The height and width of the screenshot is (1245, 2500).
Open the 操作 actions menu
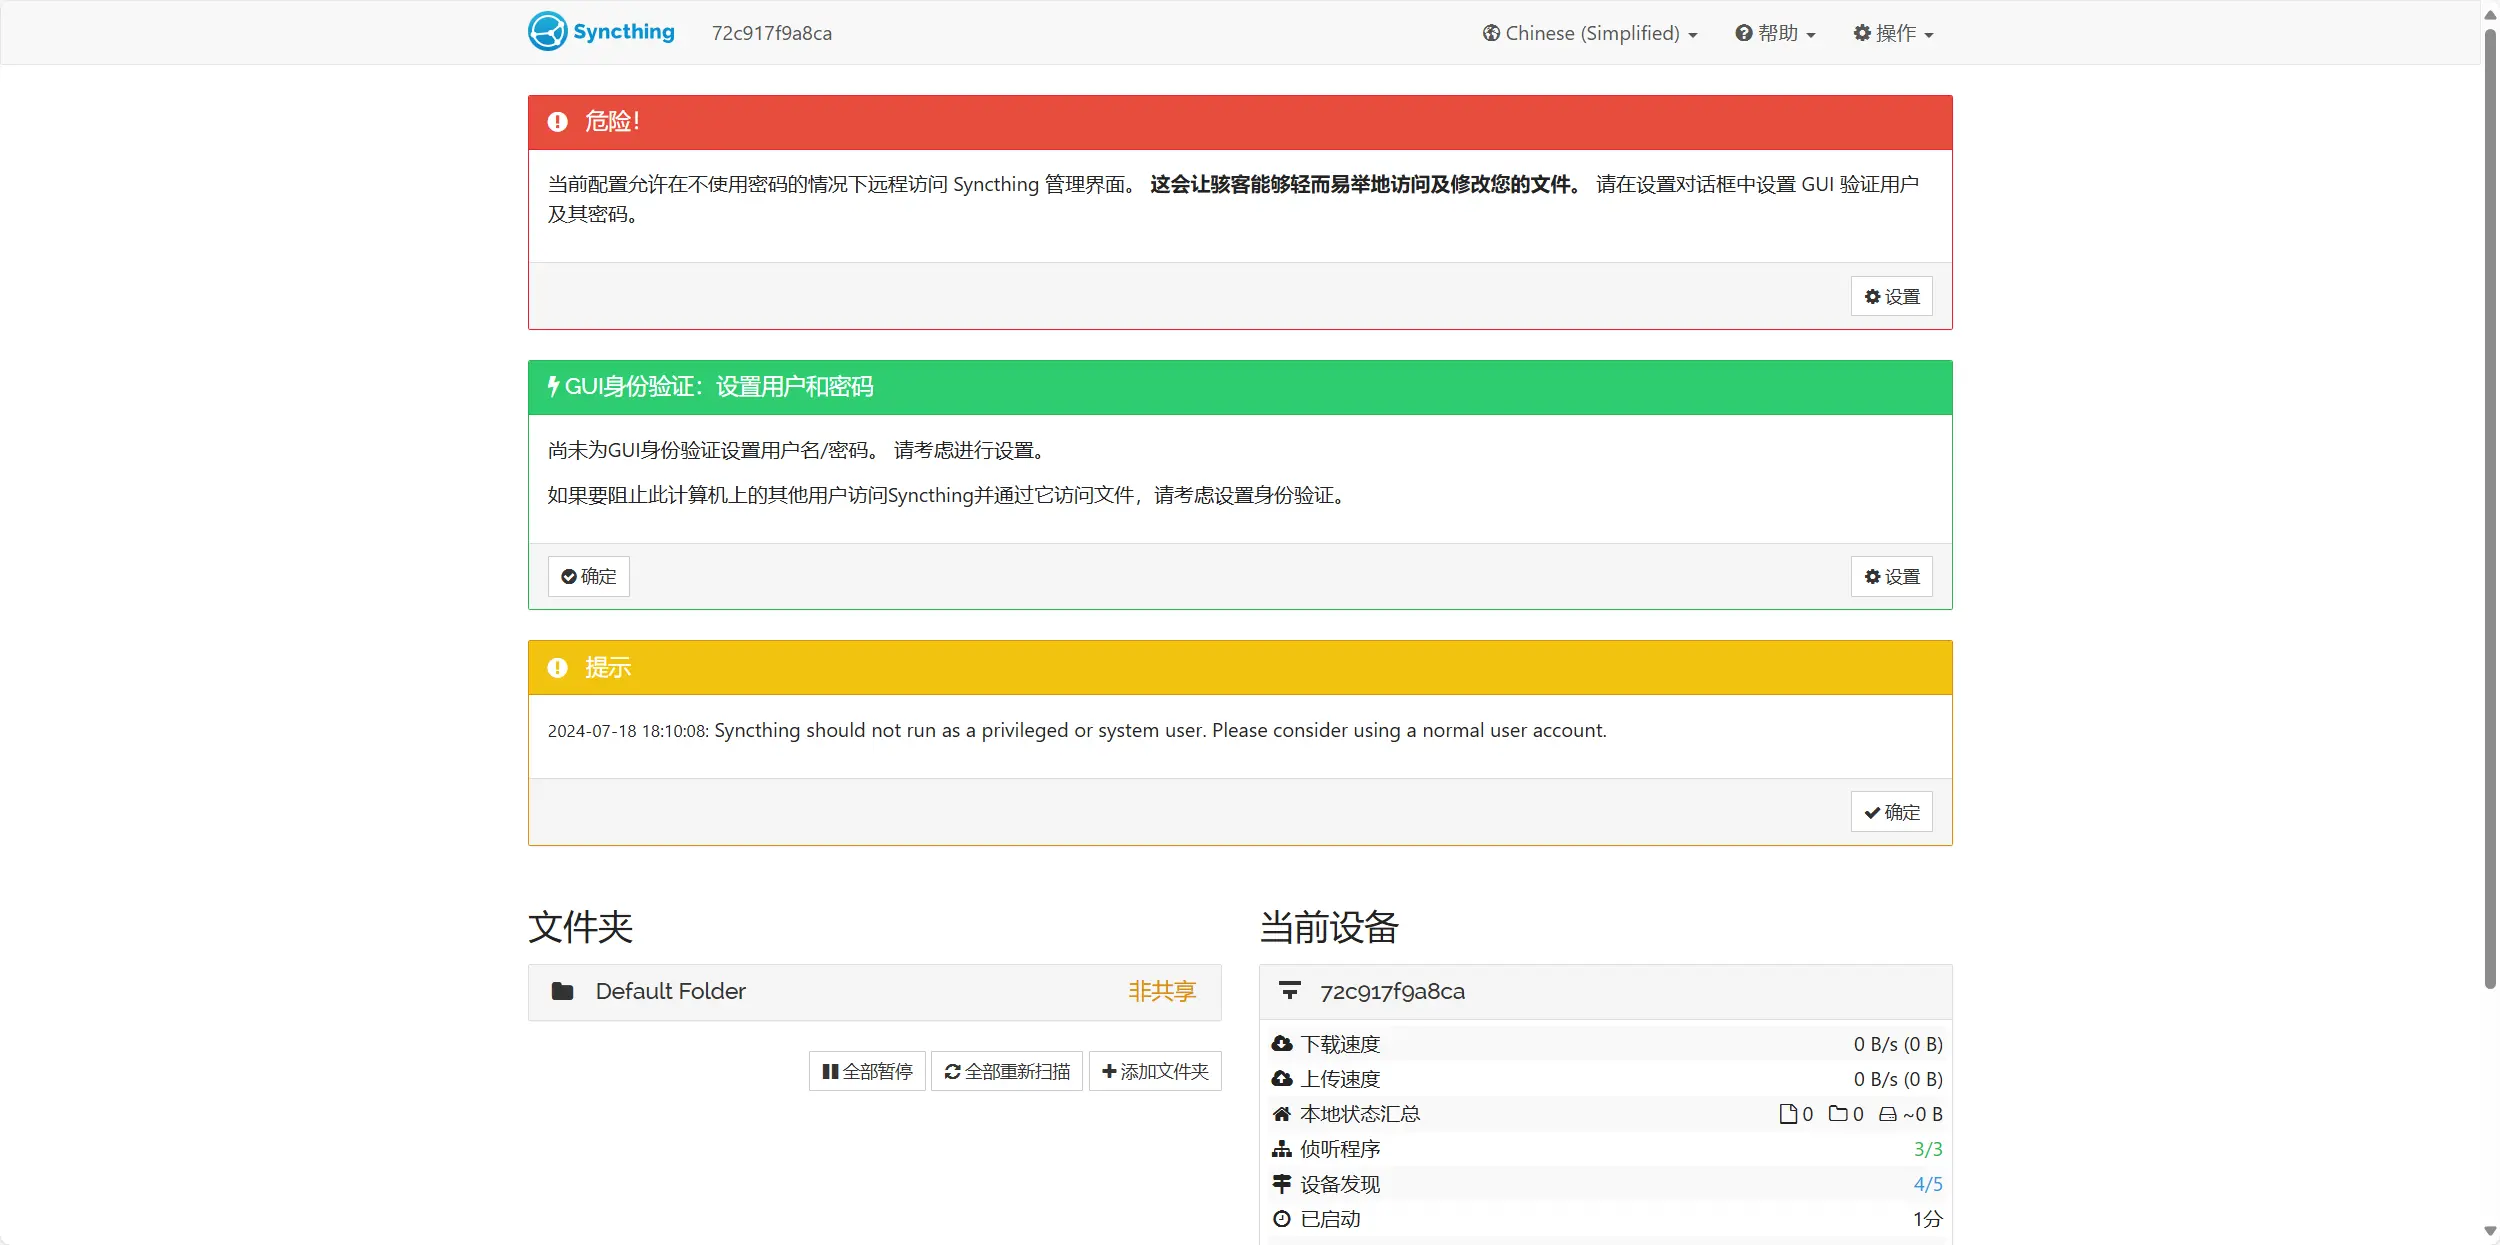click(1893, 33)
